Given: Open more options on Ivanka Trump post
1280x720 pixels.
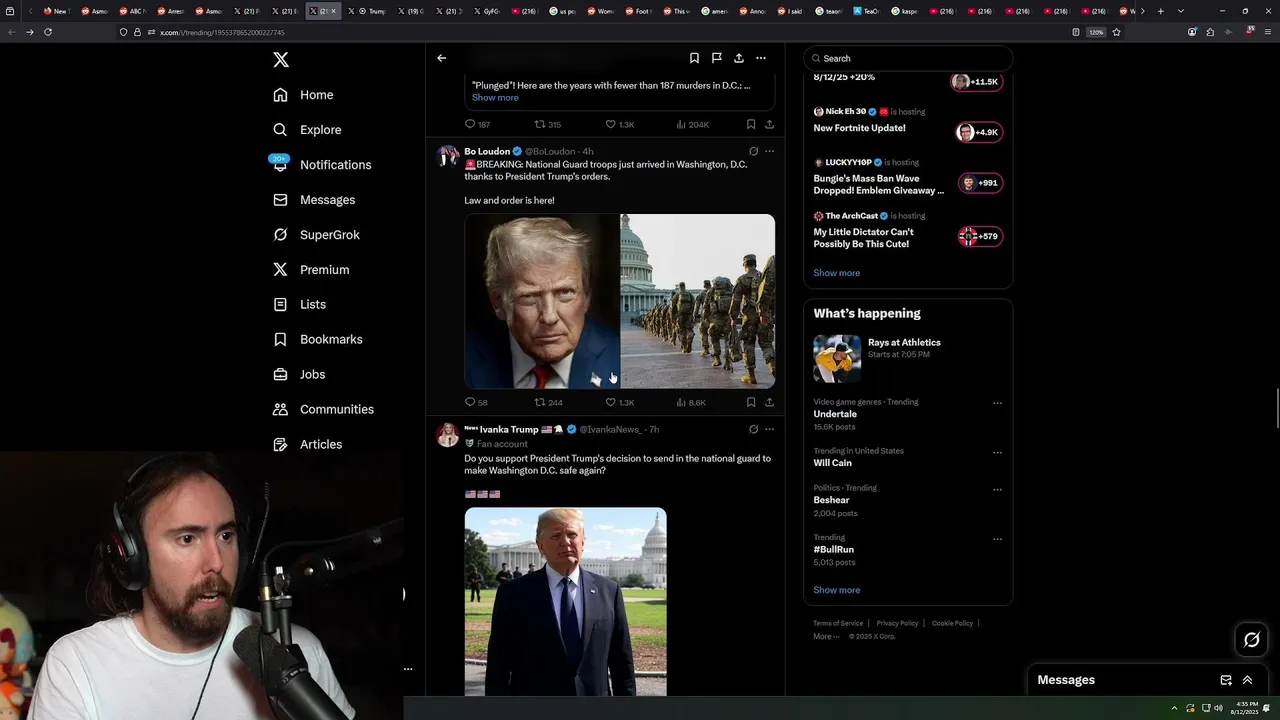Looking at the screenshot, I should coord(769,429).
